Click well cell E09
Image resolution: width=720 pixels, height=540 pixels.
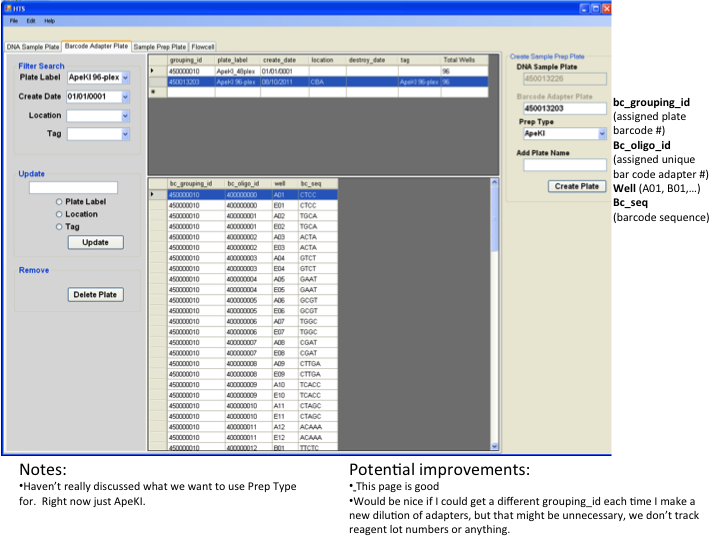(x=285, y=374)
